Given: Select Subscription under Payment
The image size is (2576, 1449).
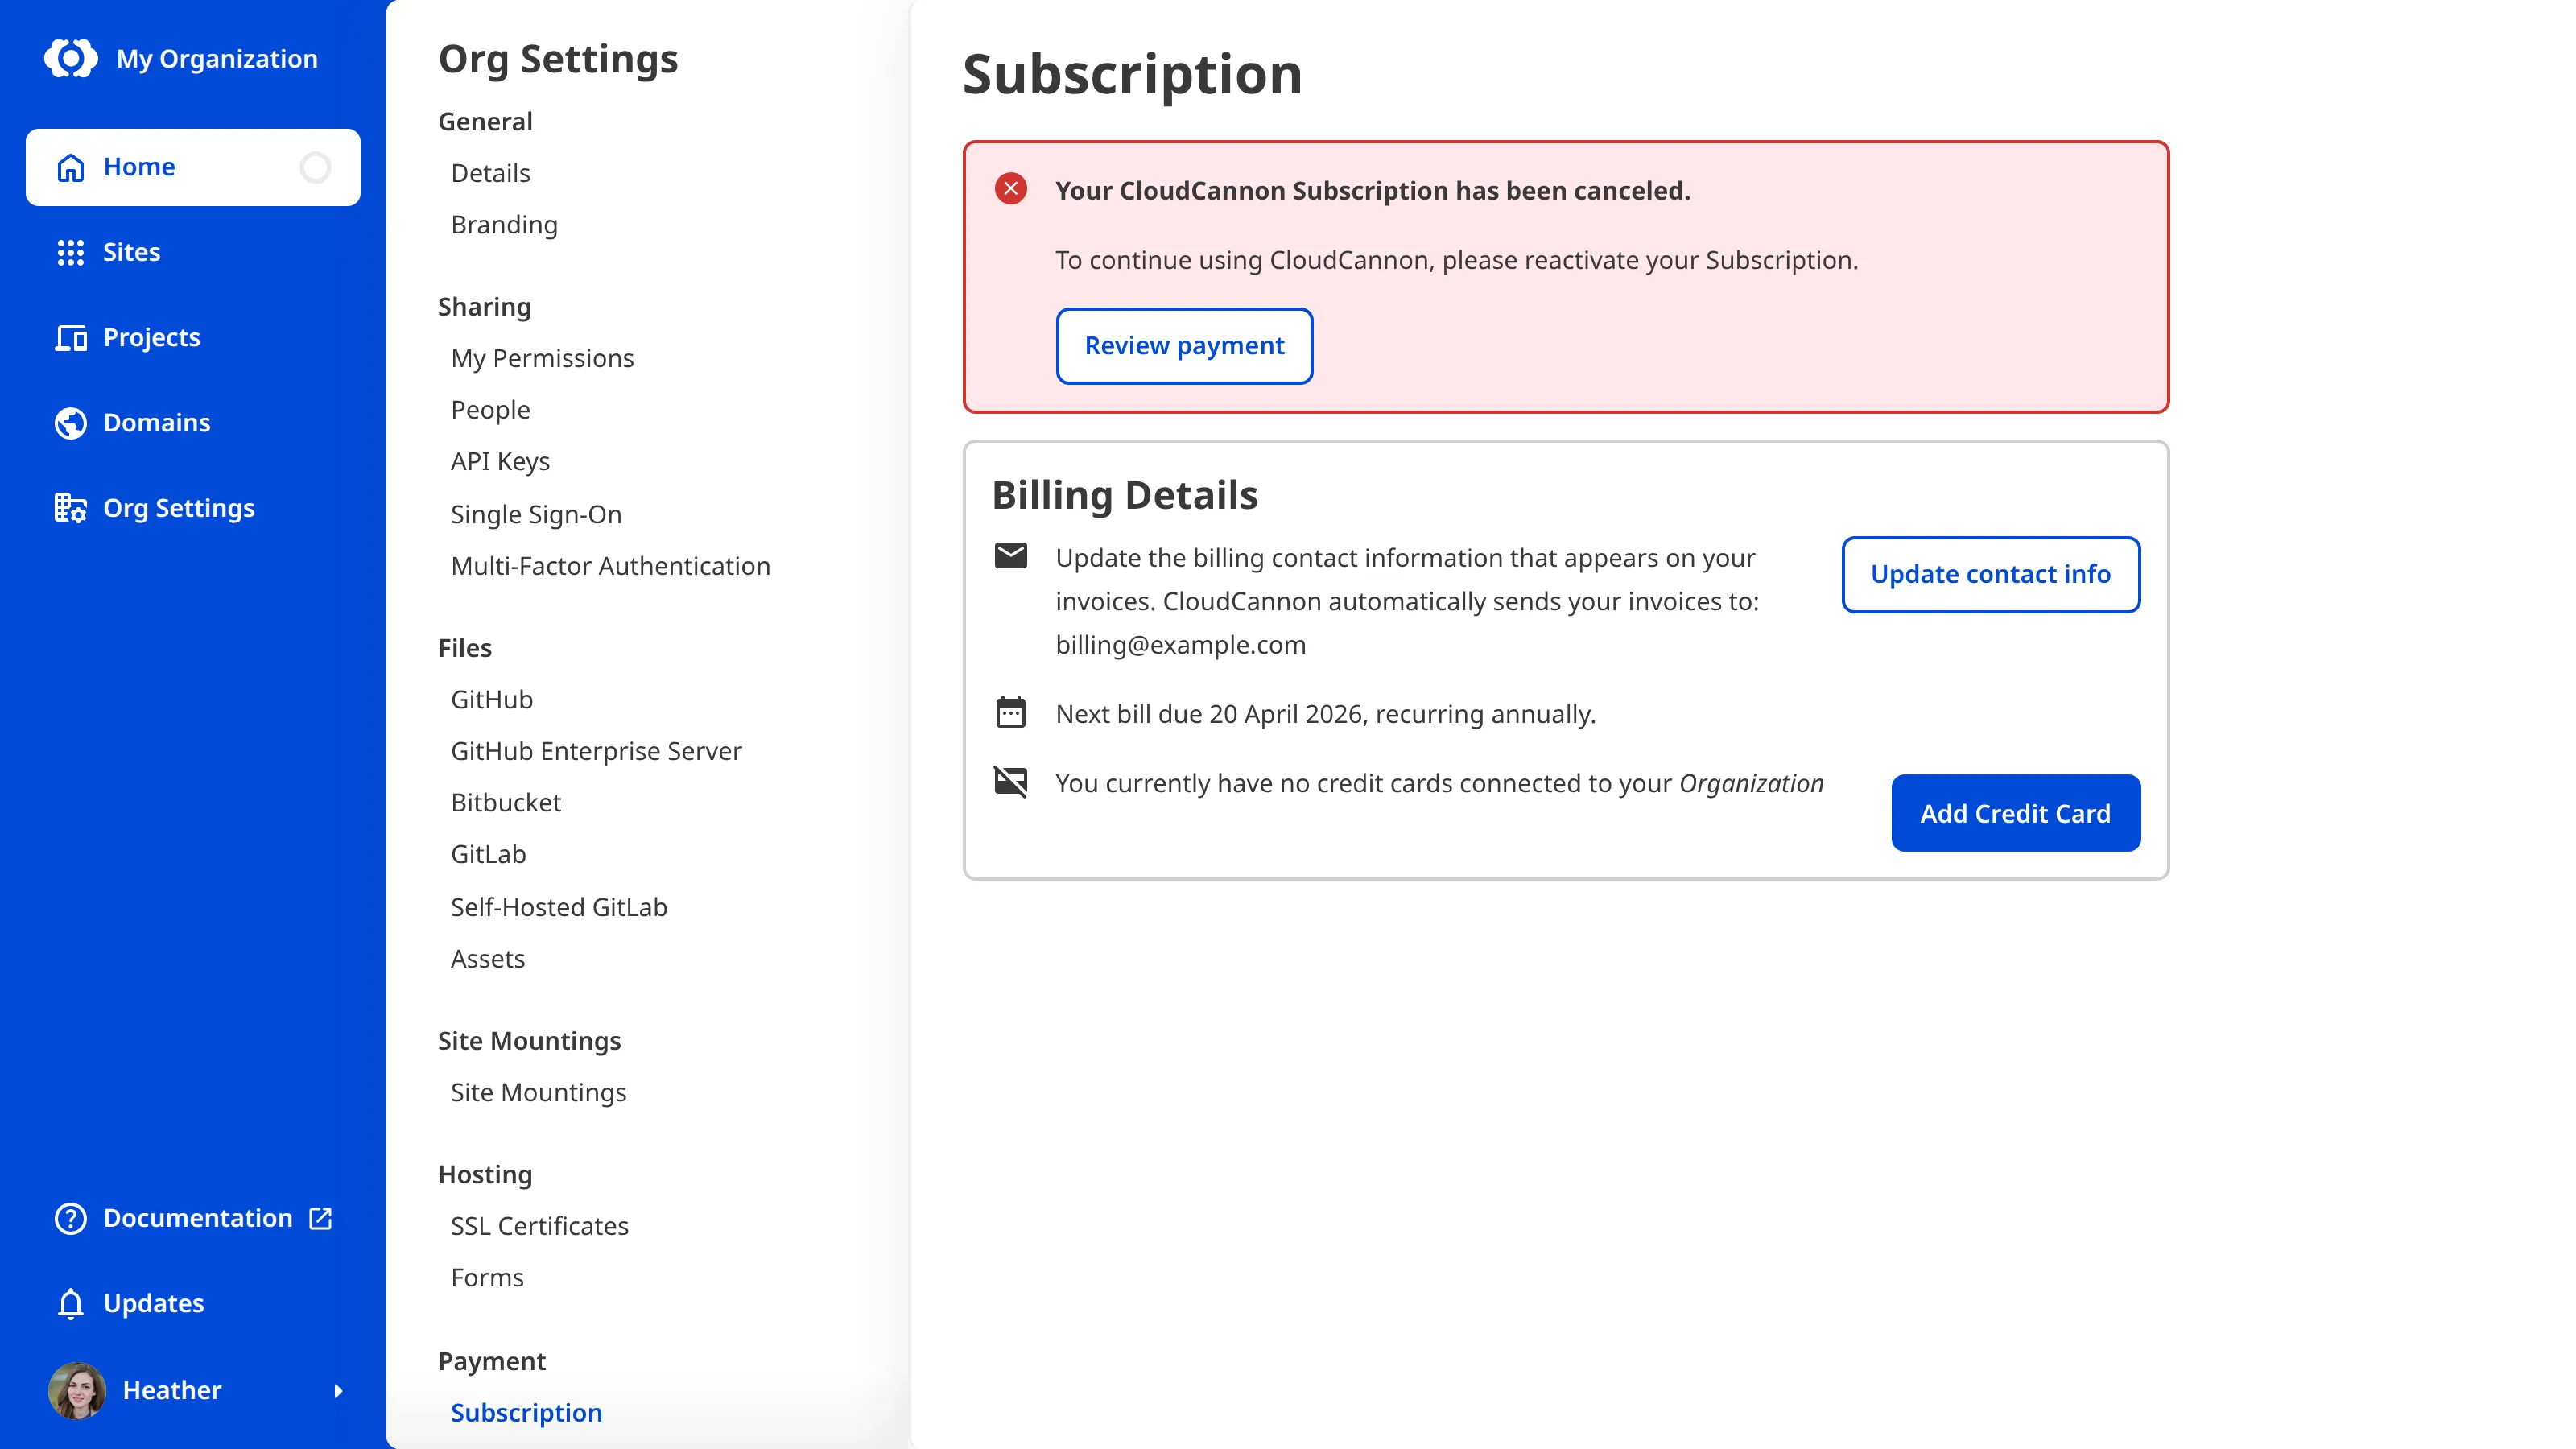Looking at the screenshot, I should [526, 1413].
